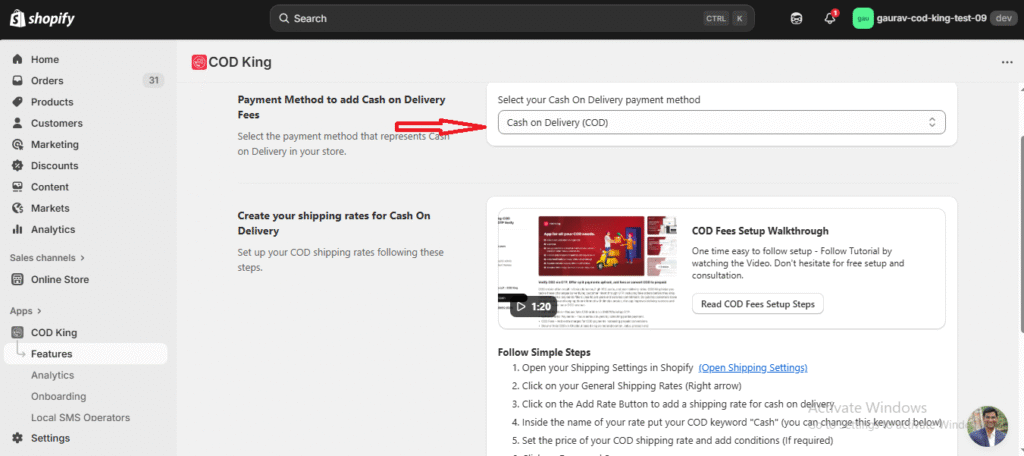Screen dimensions: 1024x456
Task: Open the Products section
Action: point(51,102)
